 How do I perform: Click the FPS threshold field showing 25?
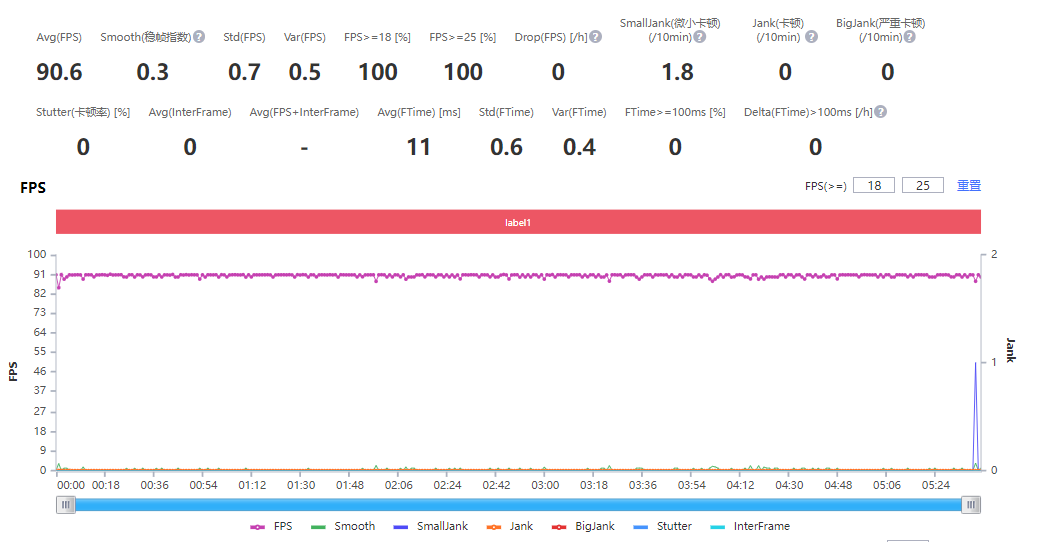tap(922, 186)
